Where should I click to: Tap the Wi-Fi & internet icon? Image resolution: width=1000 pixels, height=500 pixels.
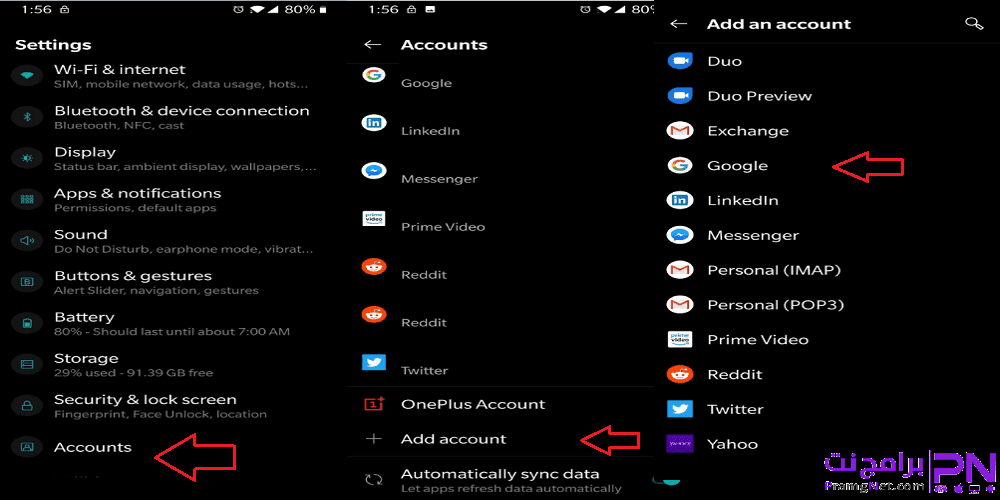27,75
